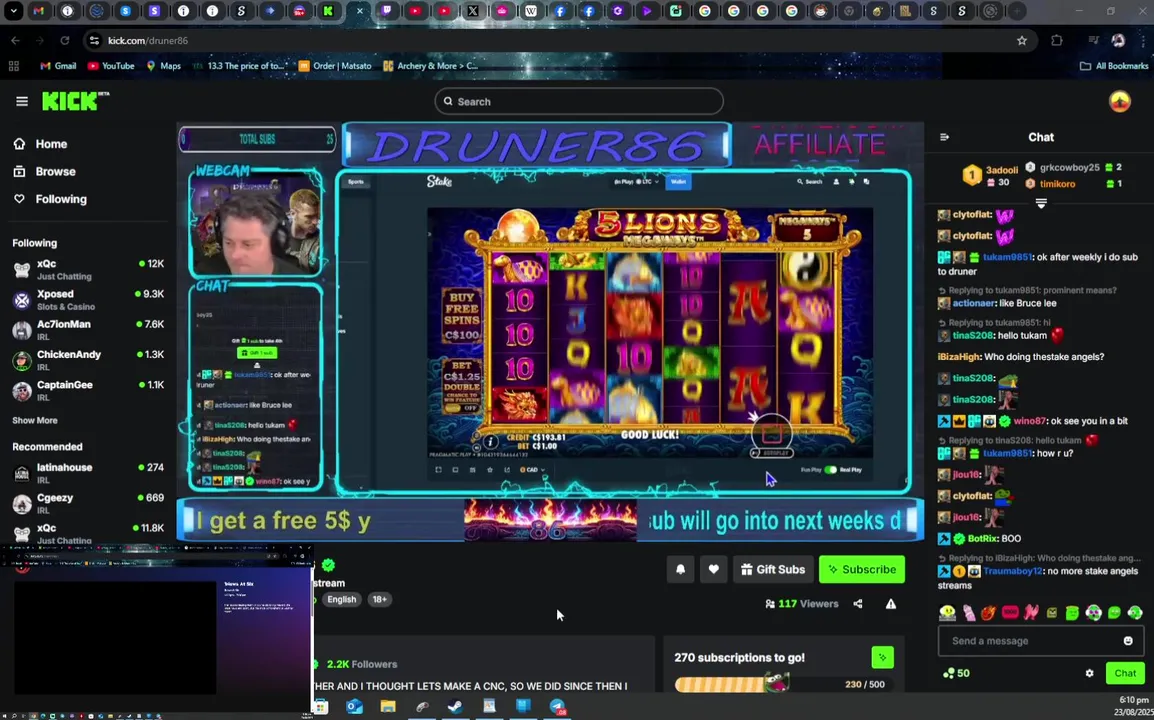
Task: Switch to the Wikipedia browser tab
Action: (531, 11)
